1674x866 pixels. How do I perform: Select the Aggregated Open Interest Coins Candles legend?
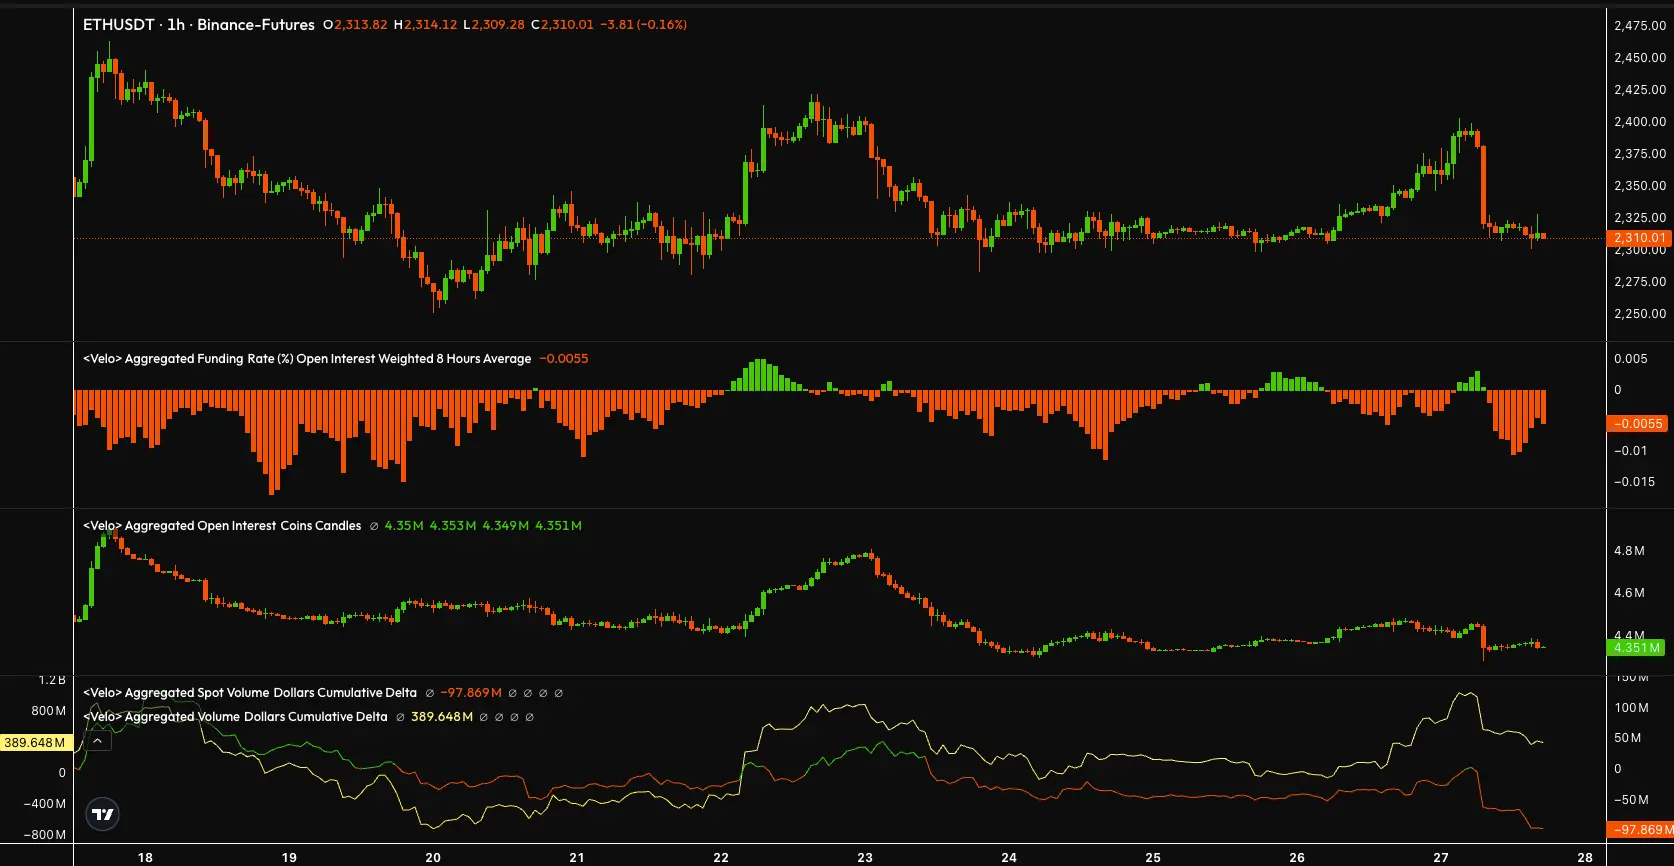(x=222, y=526)
